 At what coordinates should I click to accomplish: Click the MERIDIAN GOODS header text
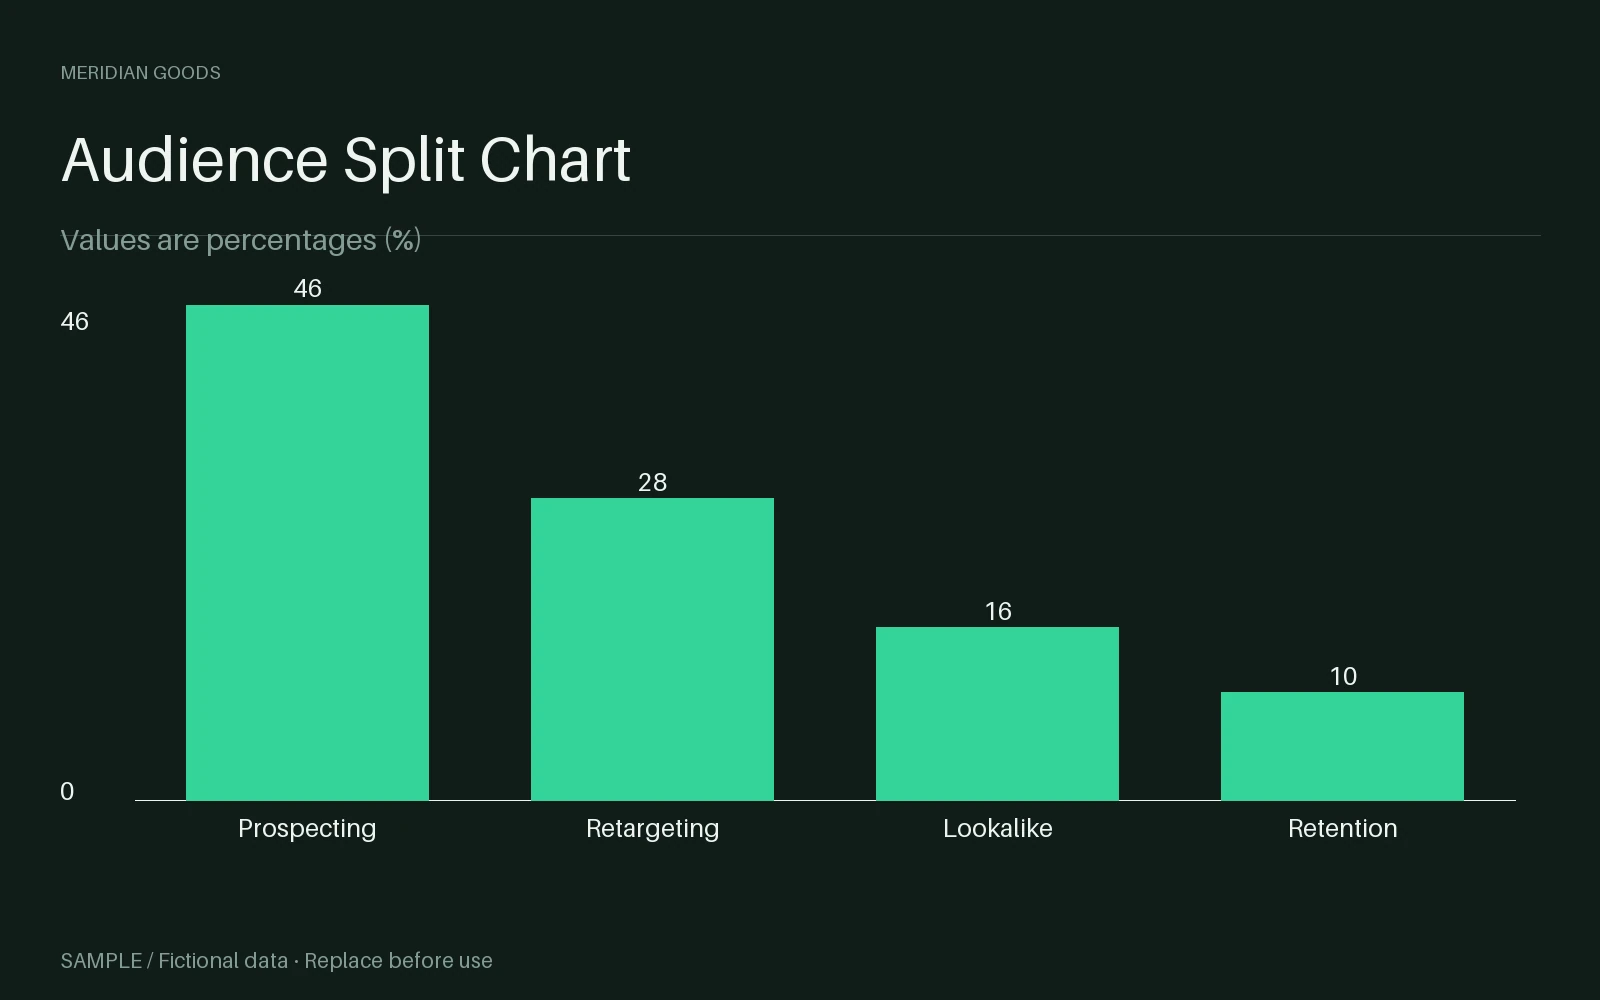[x=141, y=73]
